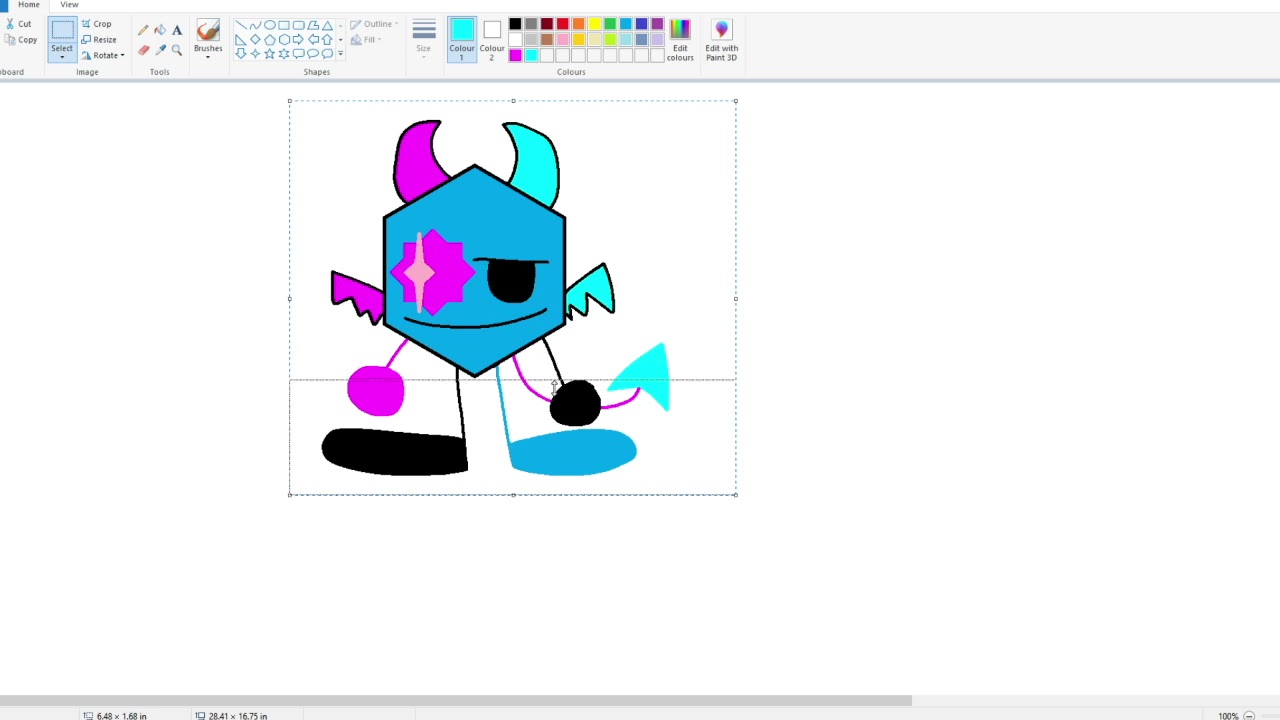Choose the Up arrow shape

[327, 40]
